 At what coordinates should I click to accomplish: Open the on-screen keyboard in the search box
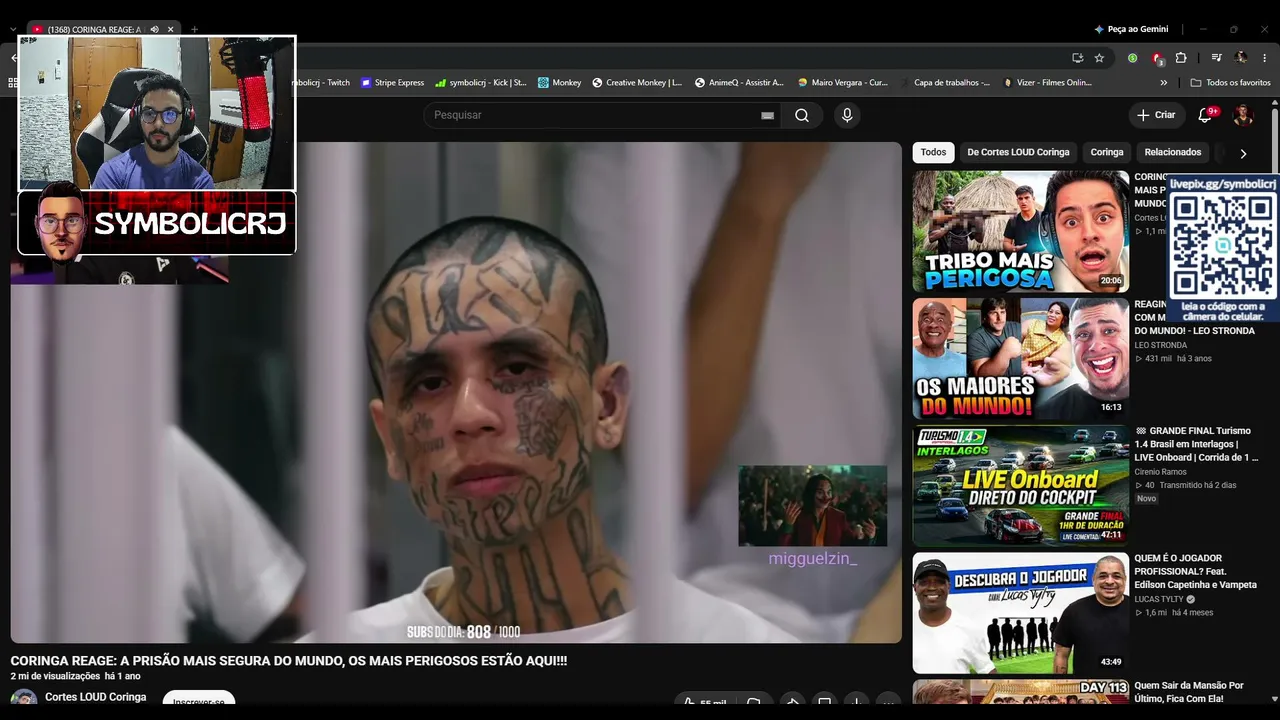767,116
